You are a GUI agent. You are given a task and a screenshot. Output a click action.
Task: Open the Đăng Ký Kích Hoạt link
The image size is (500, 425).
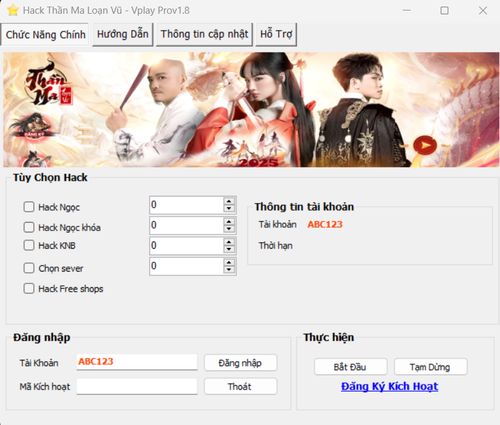tap(390, 386)
